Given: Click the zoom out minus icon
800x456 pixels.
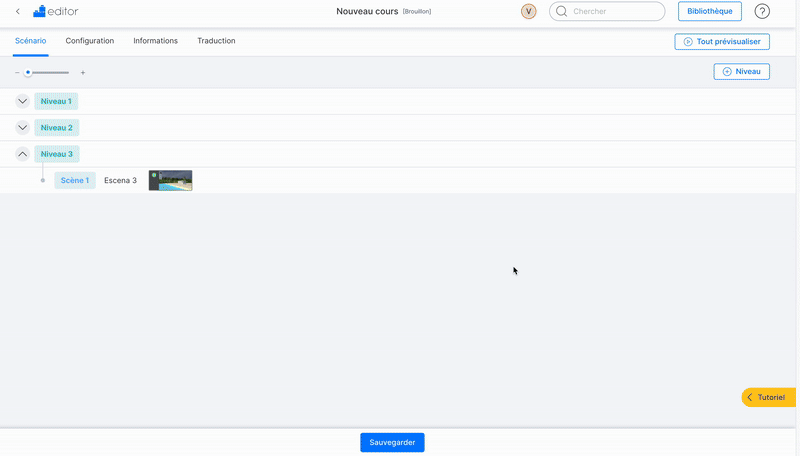Looking at the screenshot, I should point(17,73).
